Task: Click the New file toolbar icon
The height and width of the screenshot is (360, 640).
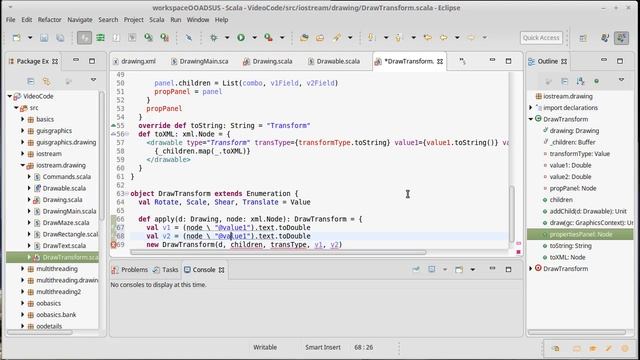Action: tap(17, 38)
